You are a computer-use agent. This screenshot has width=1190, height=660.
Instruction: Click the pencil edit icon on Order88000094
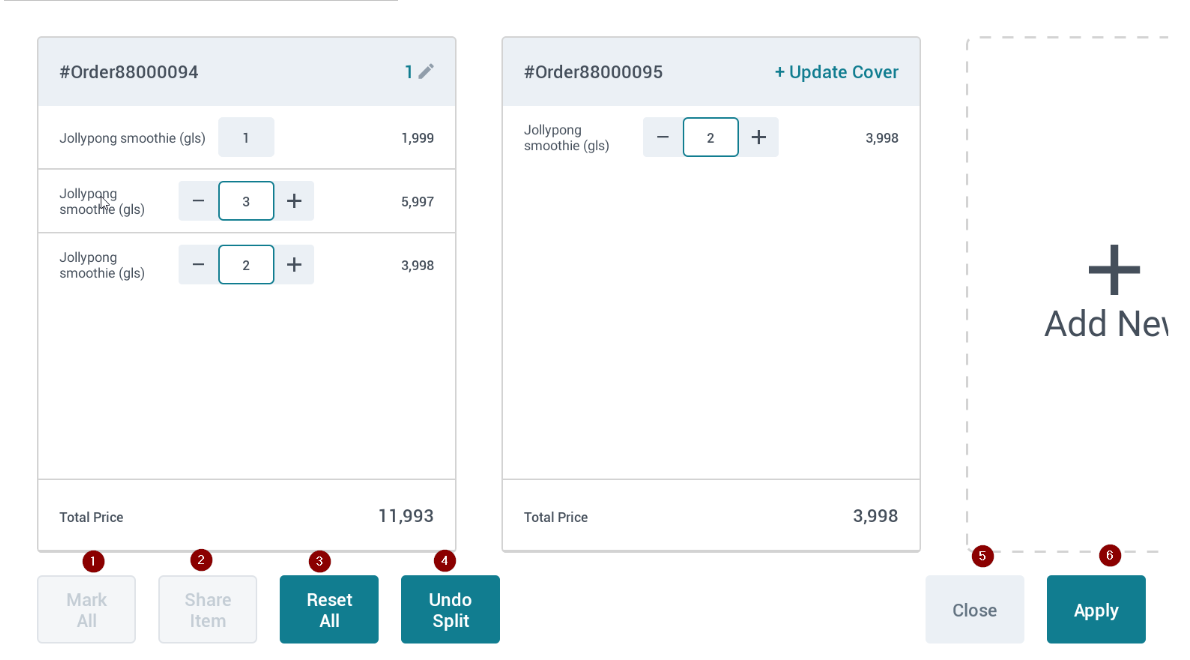[426, 72]
